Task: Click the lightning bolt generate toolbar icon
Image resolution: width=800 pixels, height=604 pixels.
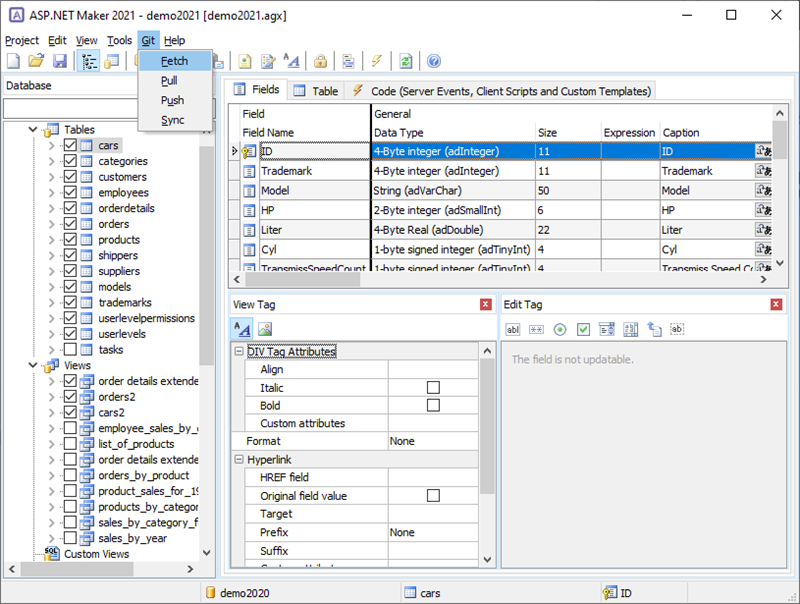Action: click(x=377, y=61)
